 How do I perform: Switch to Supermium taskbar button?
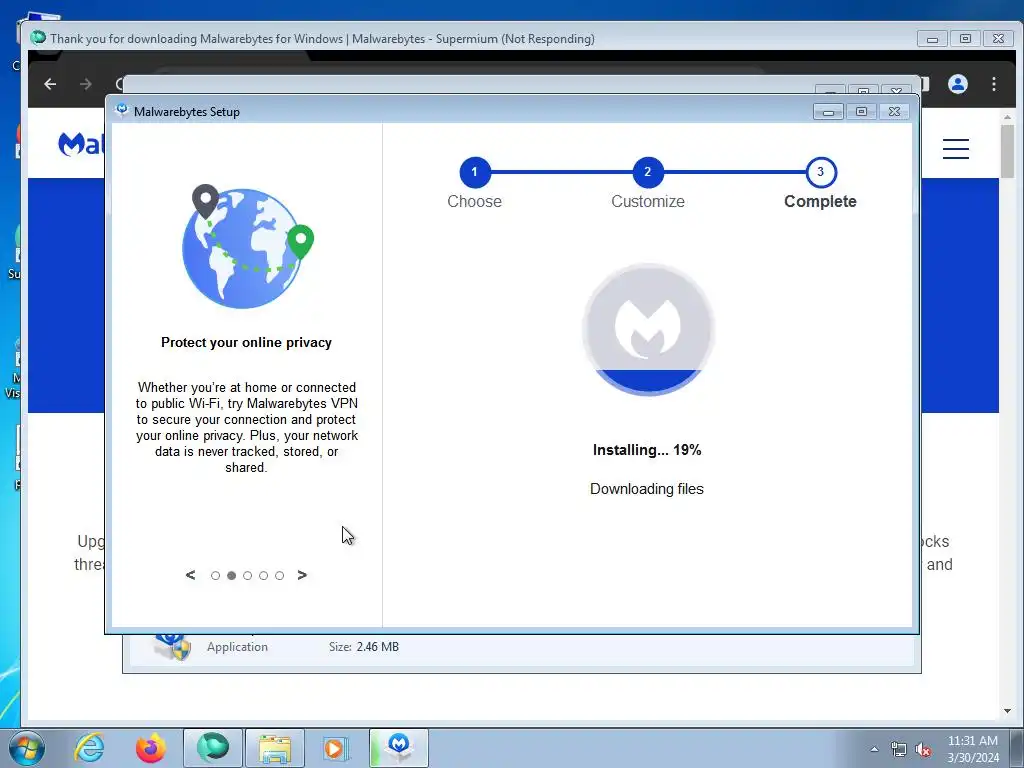point(213,748)
